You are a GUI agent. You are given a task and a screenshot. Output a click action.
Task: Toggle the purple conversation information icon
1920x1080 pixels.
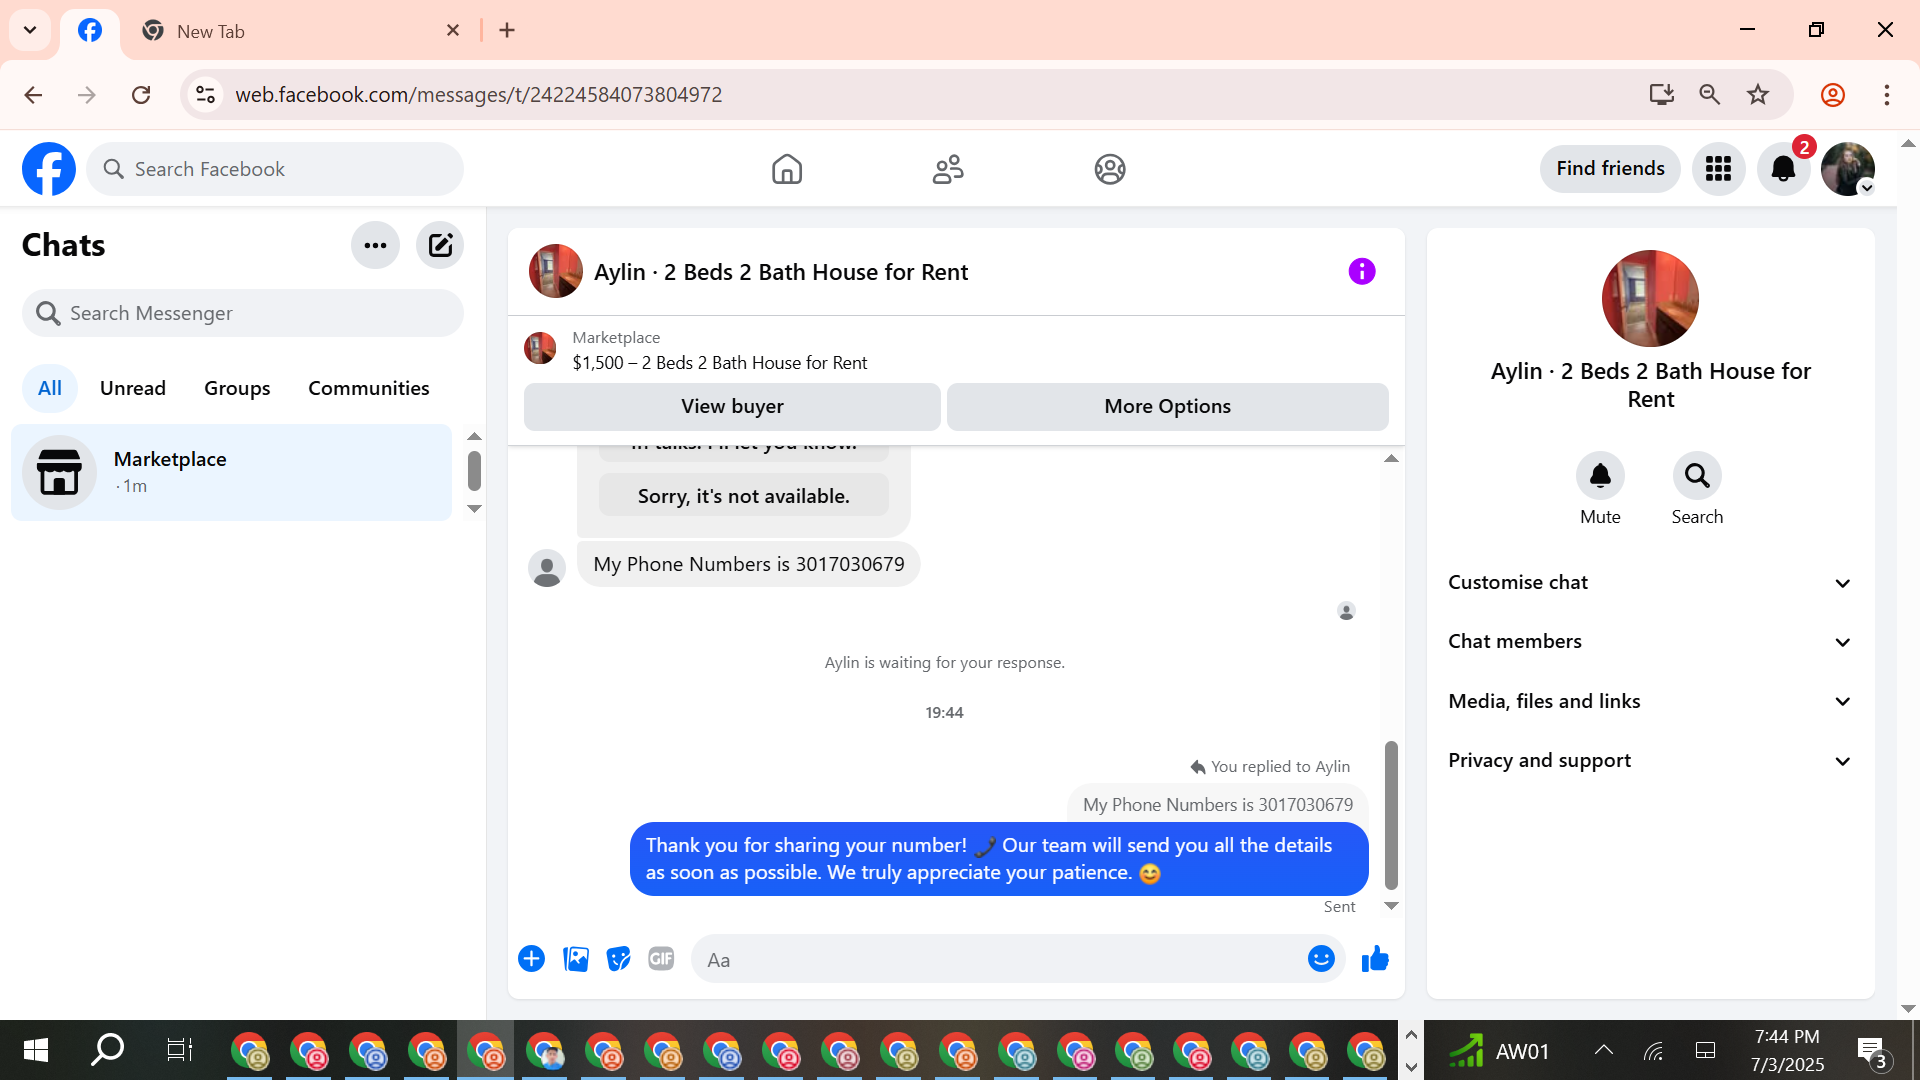click(1361, 271)
